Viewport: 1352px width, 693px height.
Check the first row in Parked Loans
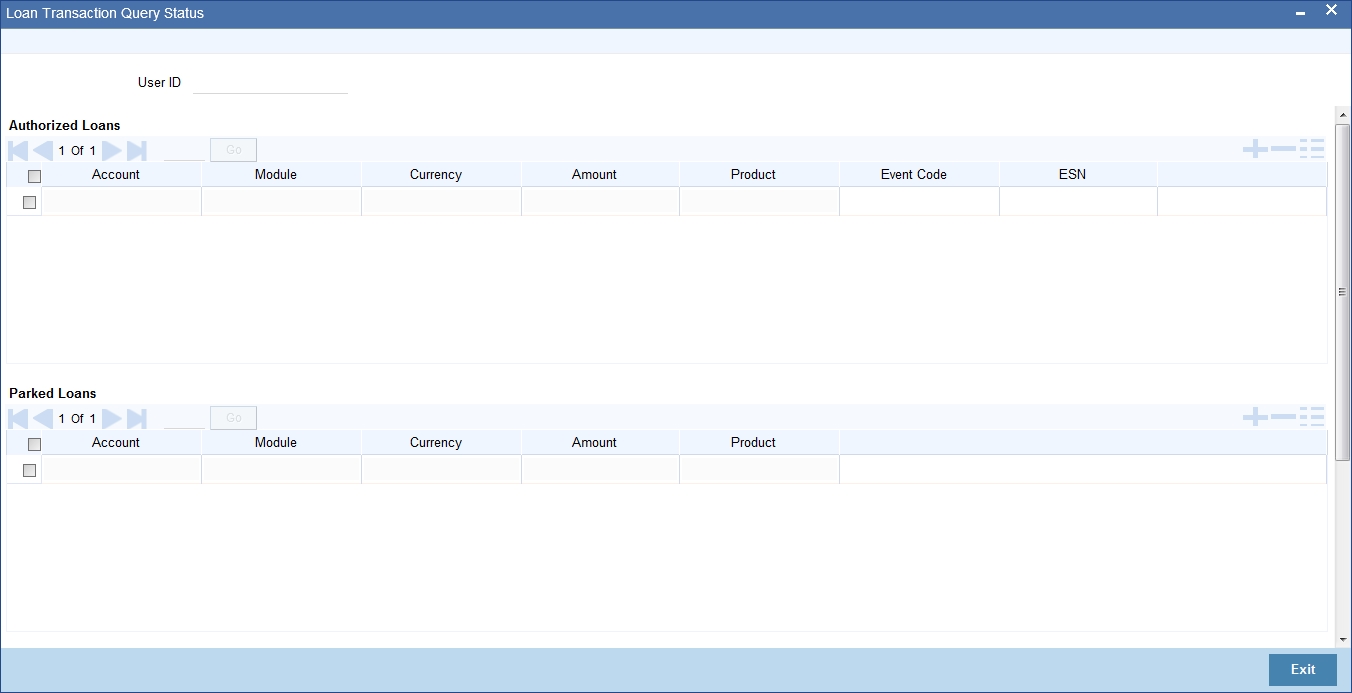point(29,470)
